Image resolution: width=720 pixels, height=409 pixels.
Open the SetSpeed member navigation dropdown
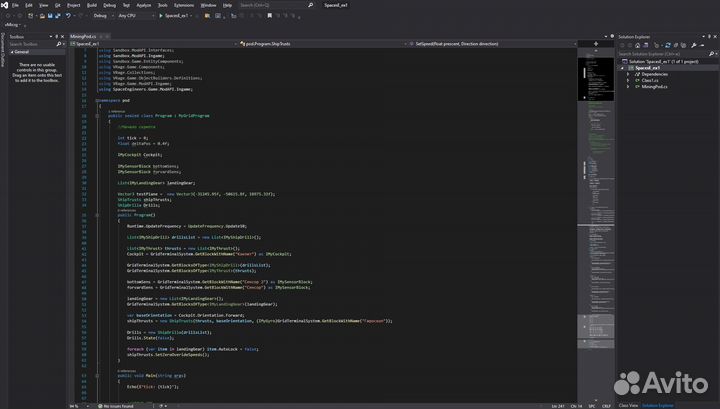pyautogui.click(x=492, y=44)
